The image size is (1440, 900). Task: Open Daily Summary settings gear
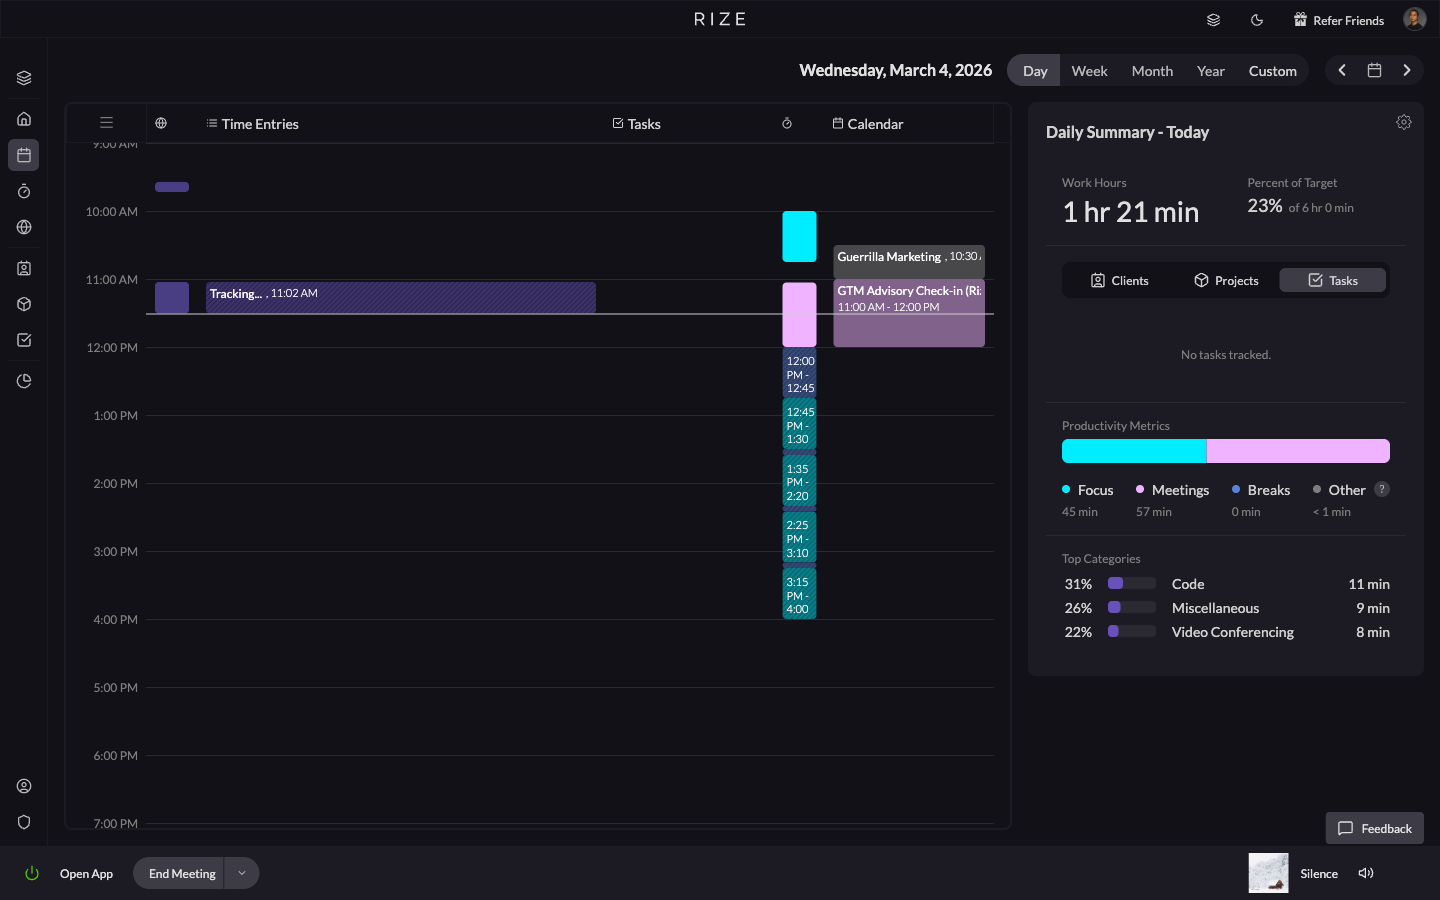[x=1404, y=121]
